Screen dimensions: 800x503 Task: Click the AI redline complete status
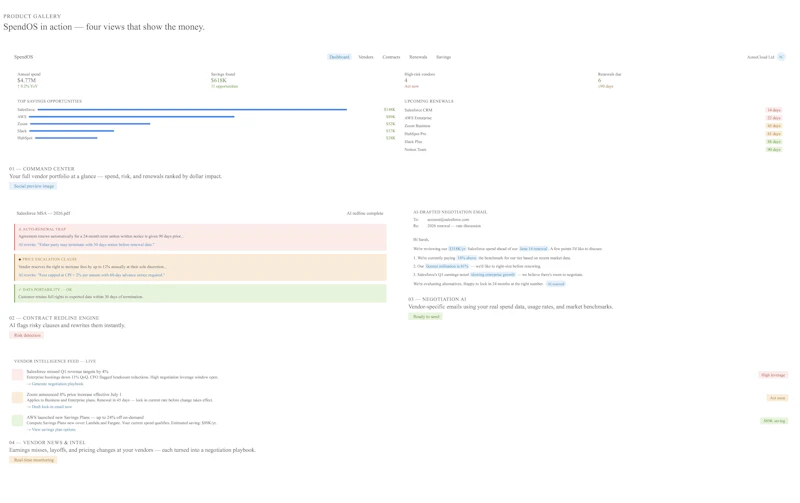coord(365,213)
